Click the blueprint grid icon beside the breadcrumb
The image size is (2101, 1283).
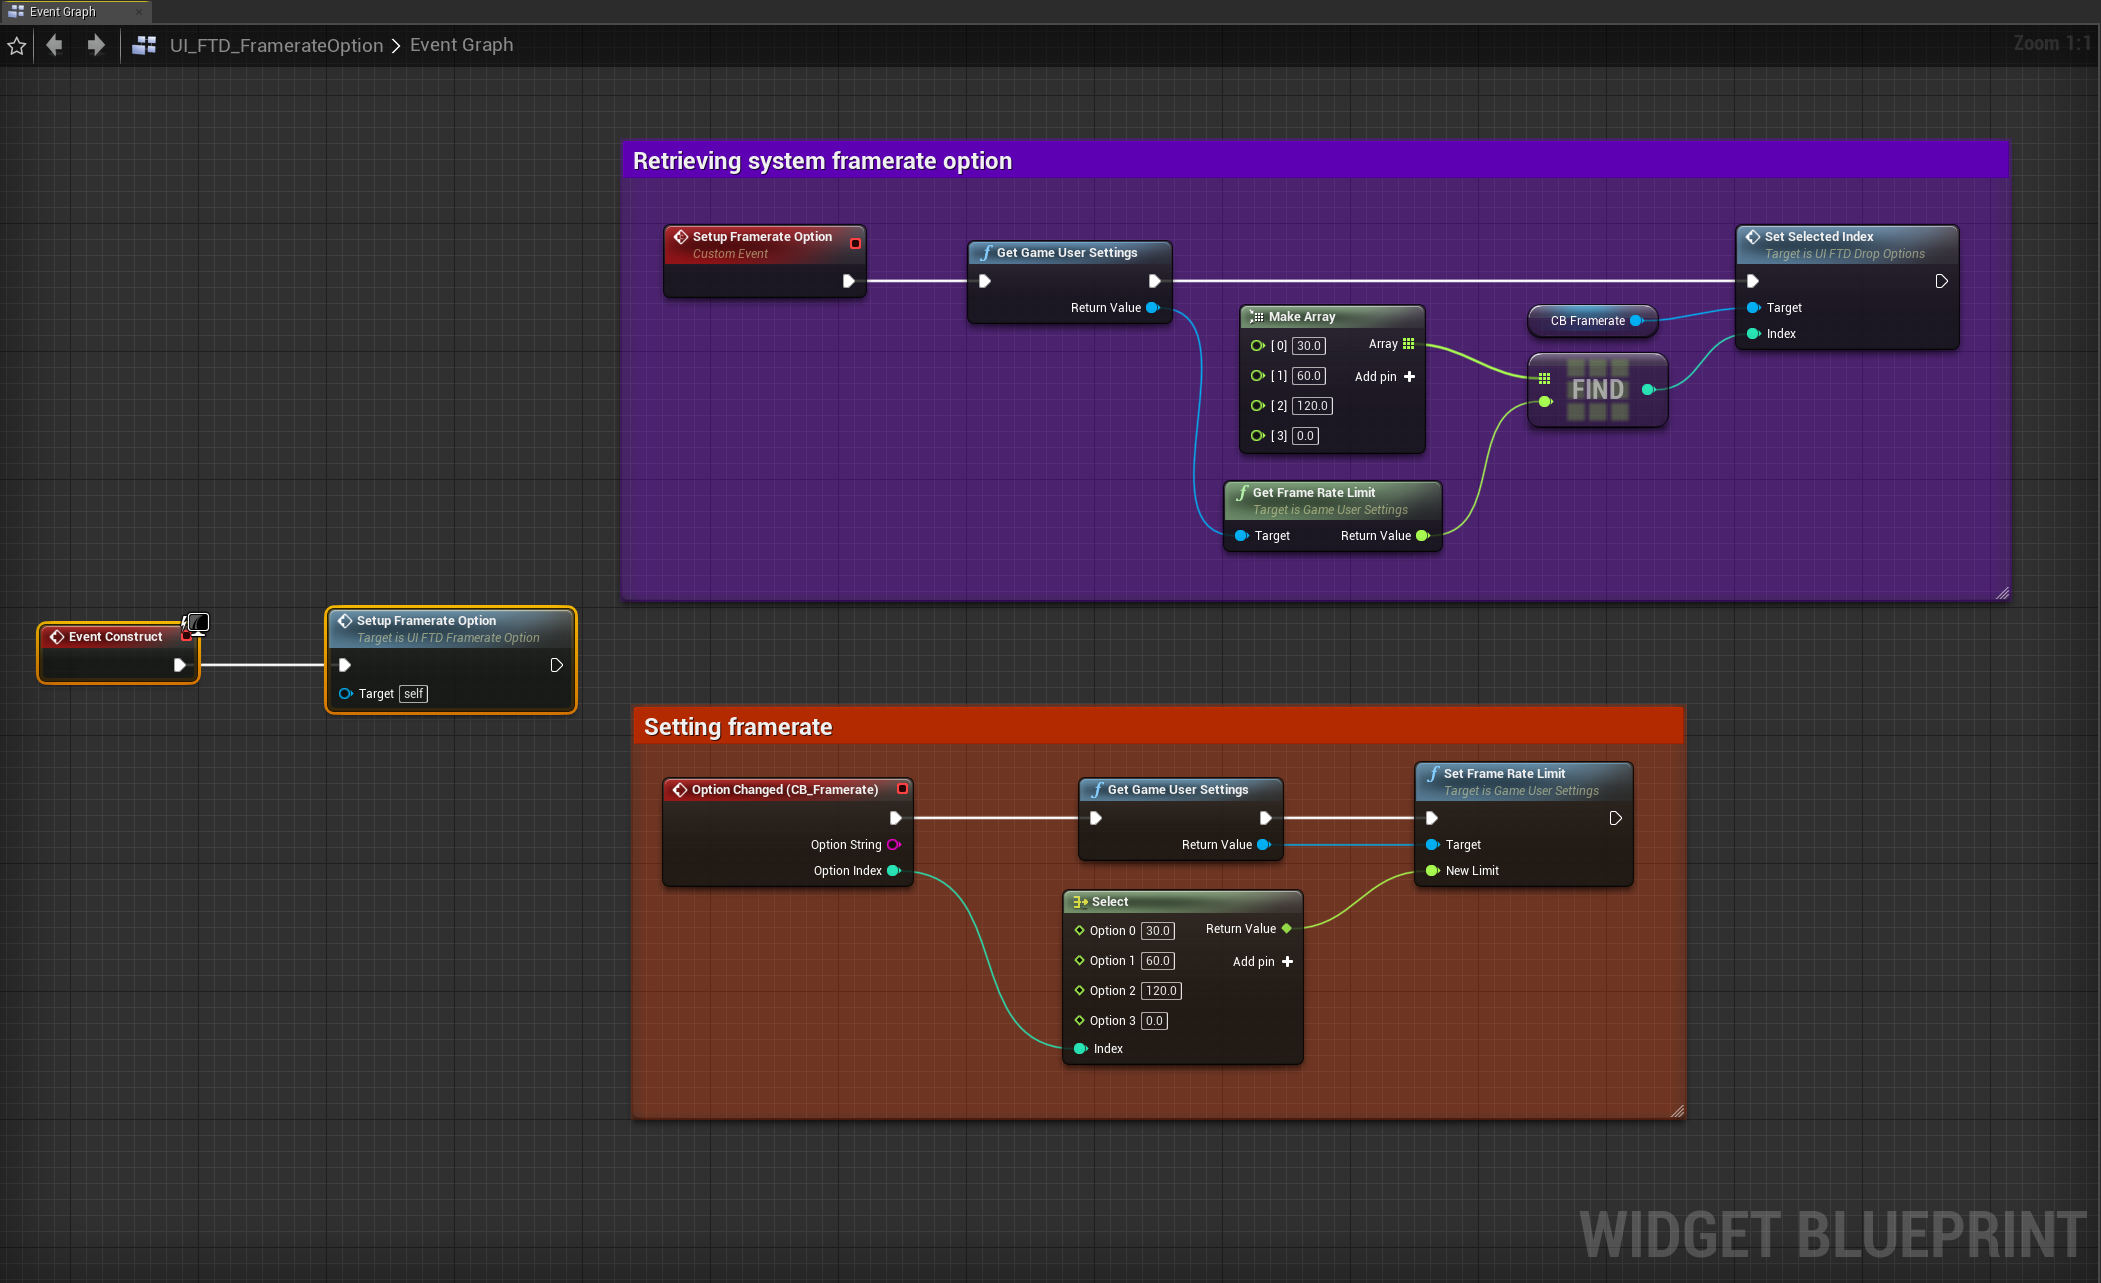coord(144,45)
